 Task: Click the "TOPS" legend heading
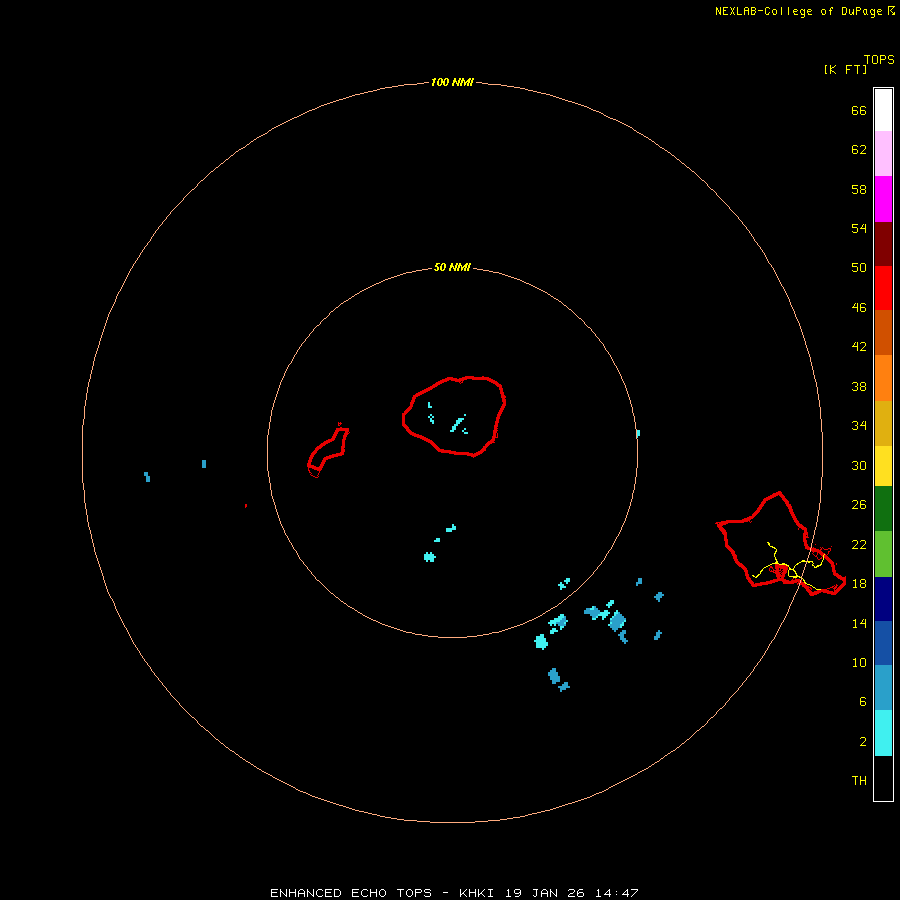879,59
